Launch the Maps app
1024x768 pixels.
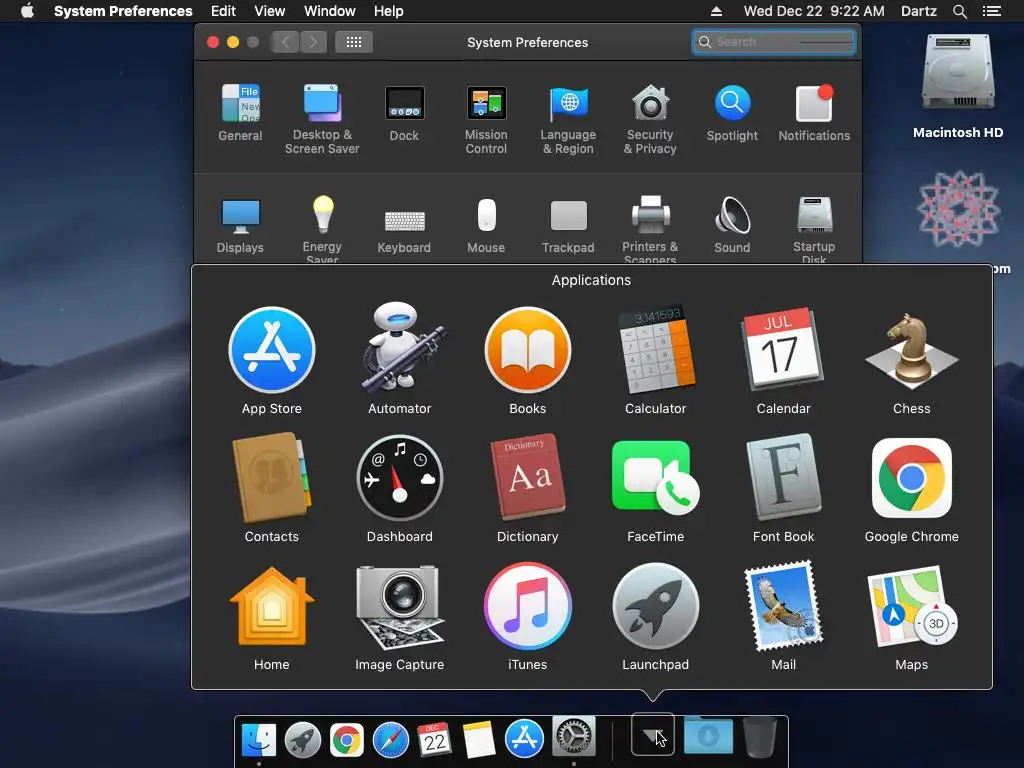(x=912, y=607)
